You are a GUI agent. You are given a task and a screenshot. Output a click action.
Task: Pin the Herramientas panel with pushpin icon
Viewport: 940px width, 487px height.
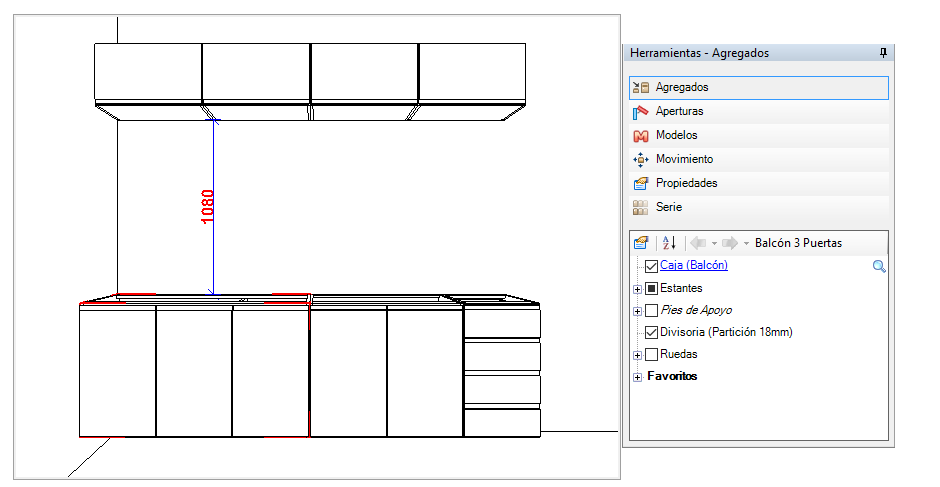(x=882, y=53)
